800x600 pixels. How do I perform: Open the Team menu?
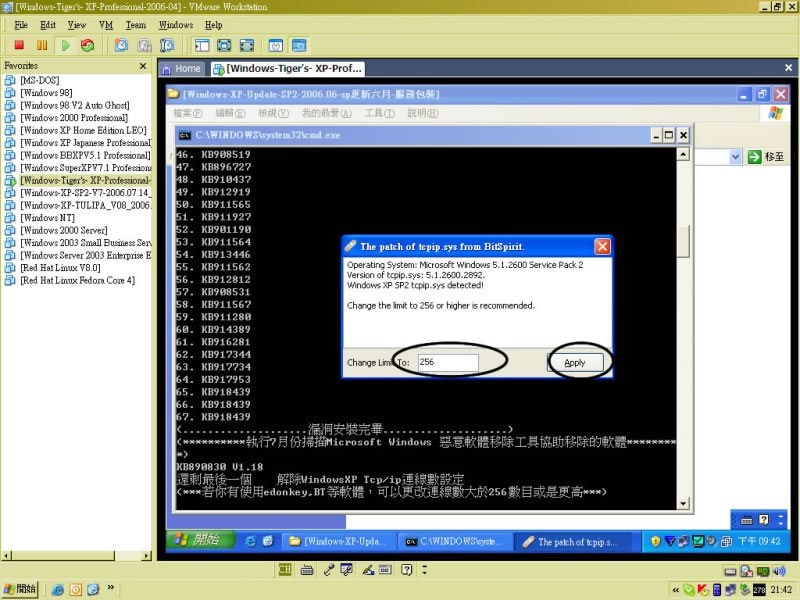(x=135, y=24)
